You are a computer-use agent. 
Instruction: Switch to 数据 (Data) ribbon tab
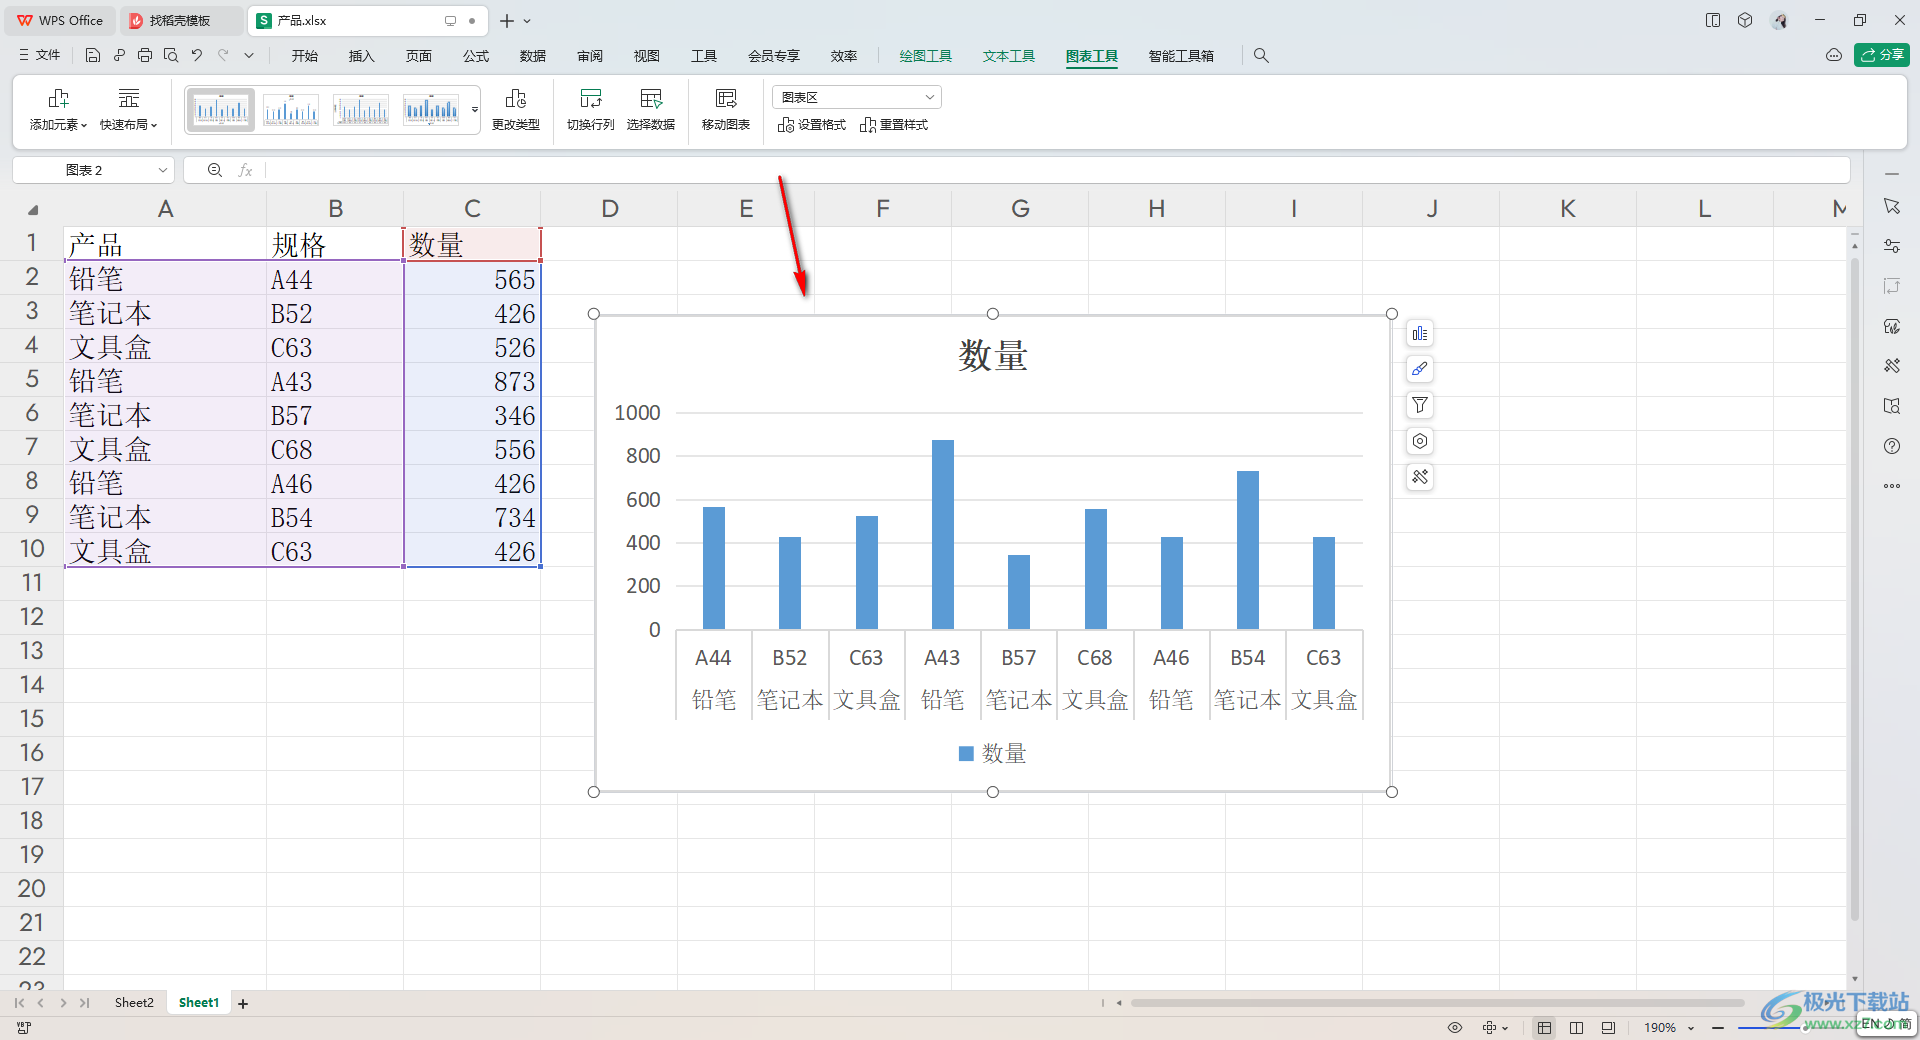(533, 56)
